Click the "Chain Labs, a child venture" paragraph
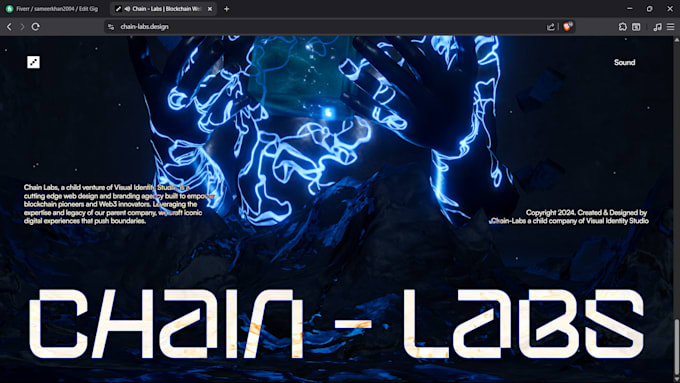Image resolution: width=680 pixels, height=383 pixels. tap(119, 204)
